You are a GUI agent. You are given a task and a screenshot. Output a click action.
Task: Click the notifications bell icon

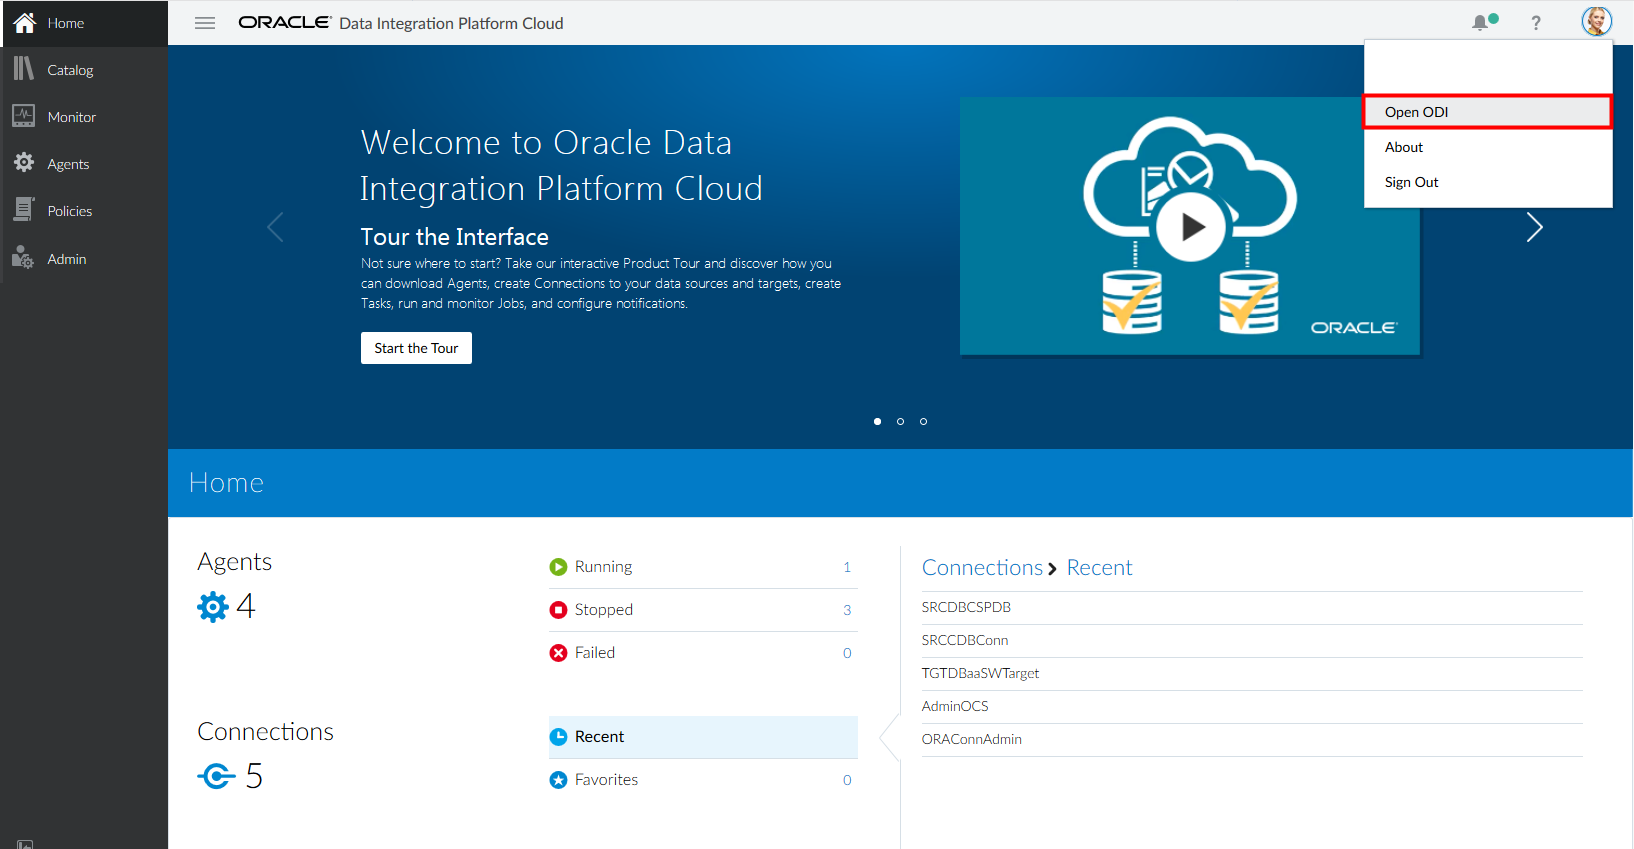pyautogui.click(x=1481, y=23)
